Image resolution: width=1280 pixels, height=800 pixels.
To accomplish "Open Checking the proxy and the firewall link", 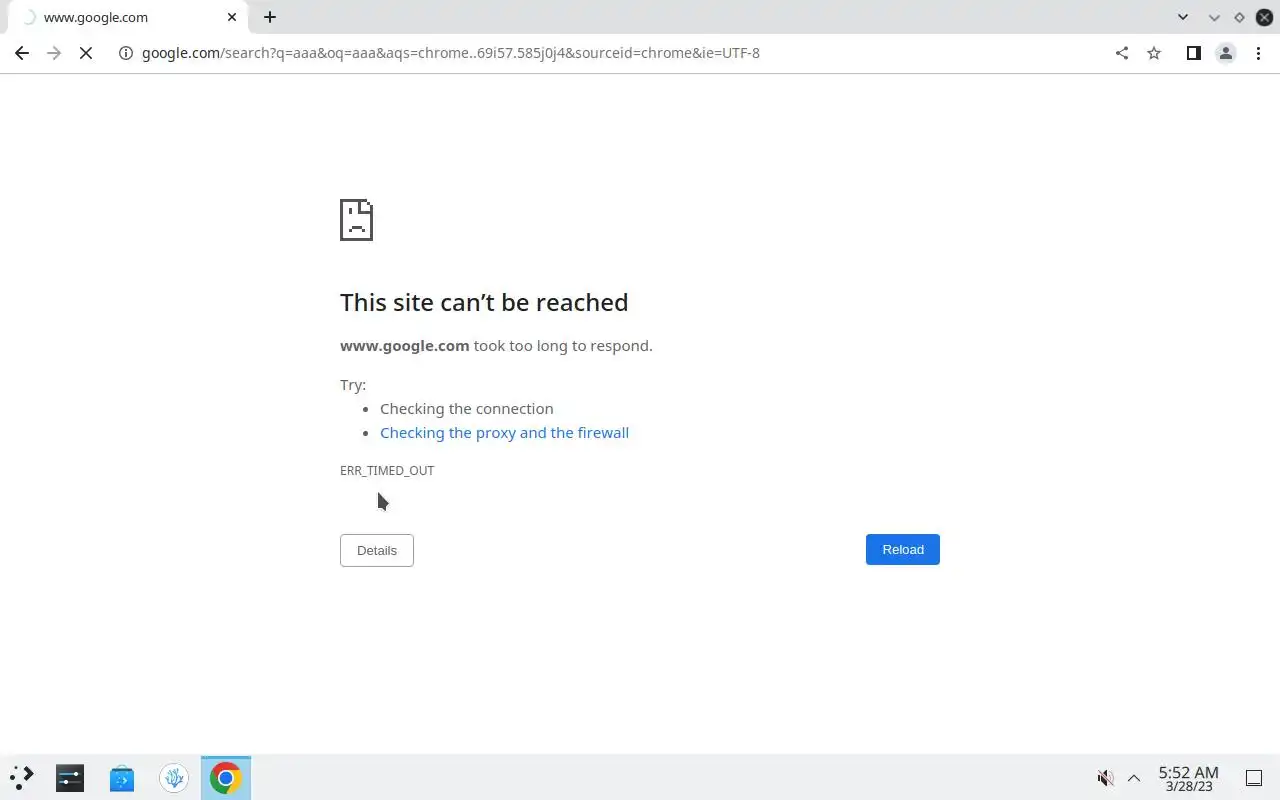I will 504,433.
